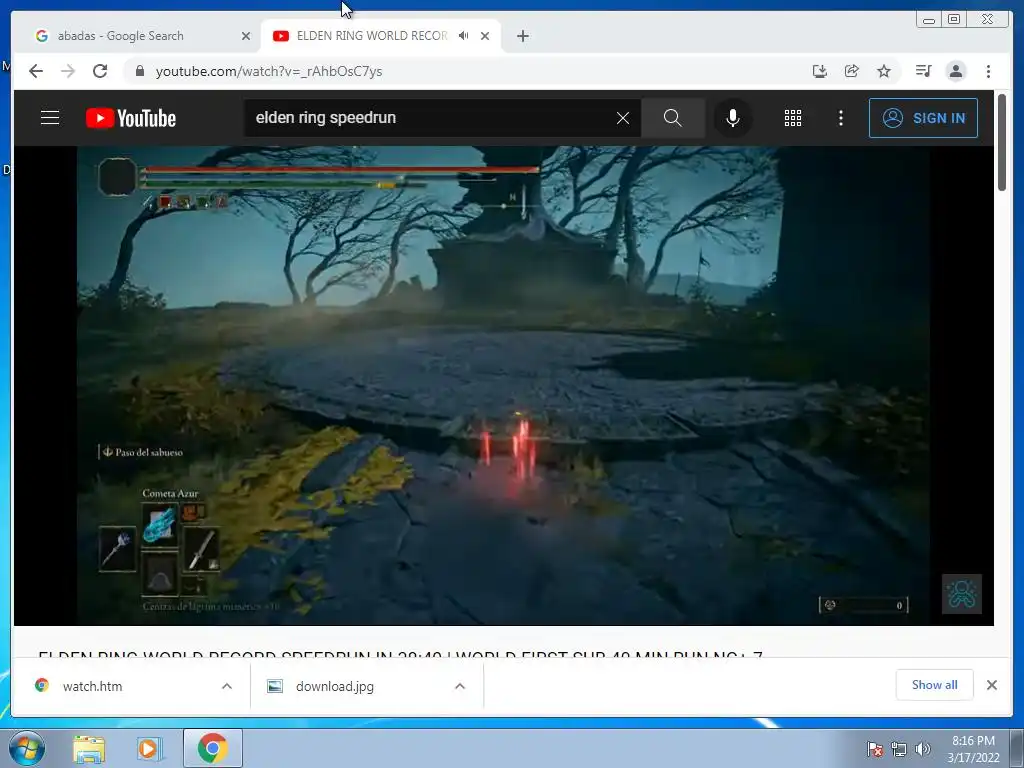Open Windows Start menu
1024x768 pixels.
(26, 748)
